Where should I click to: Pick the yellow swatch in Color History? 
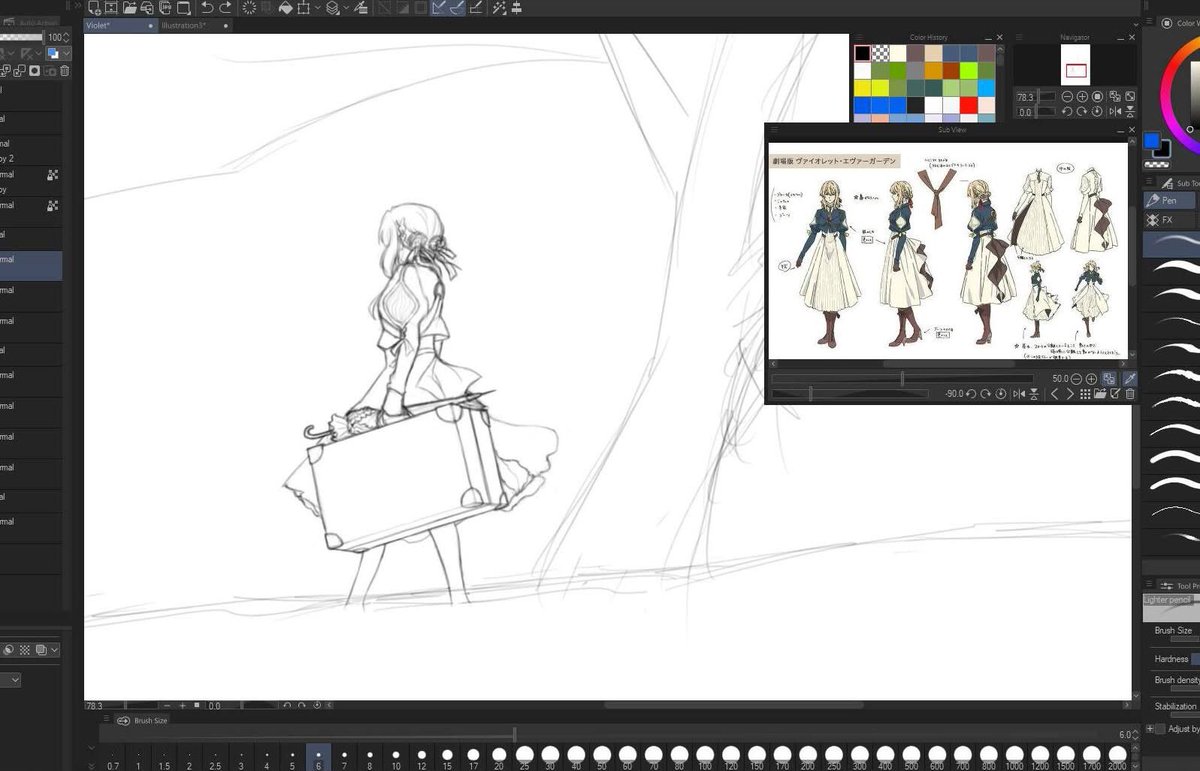[862, 88]
